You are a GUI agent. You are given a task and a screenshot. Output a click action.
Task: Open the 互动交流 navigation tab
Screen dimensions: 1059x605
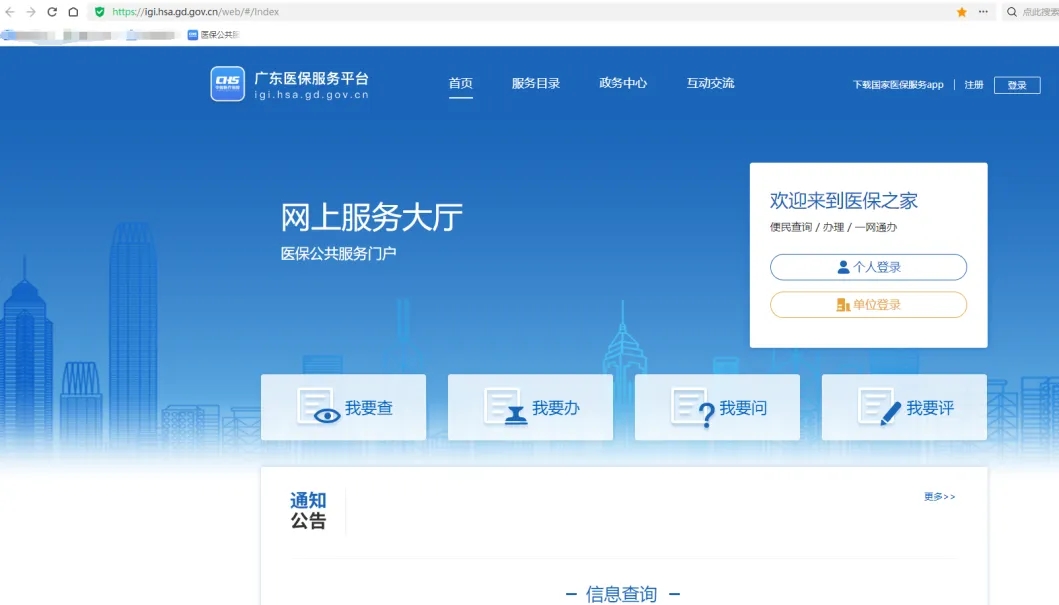coord(710,84)
